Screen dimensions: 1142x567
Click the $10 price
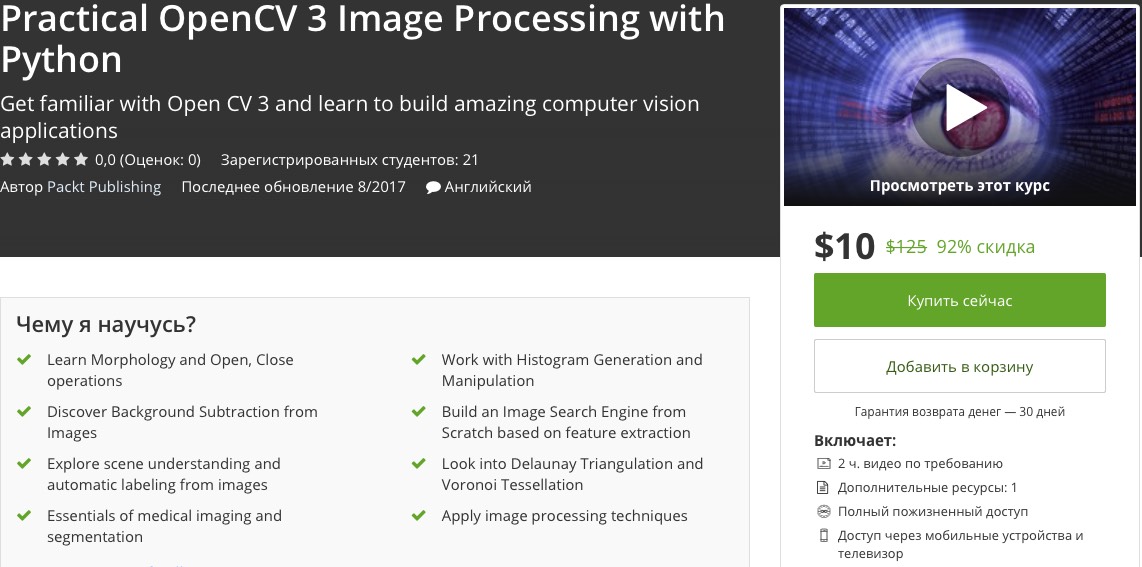click(x=844, y=246)
